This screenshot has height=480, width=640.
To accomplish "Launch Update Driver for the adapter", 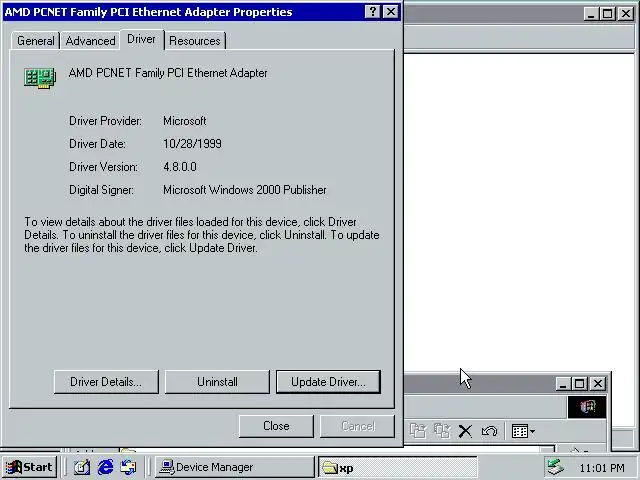I will tap(328, 382).
